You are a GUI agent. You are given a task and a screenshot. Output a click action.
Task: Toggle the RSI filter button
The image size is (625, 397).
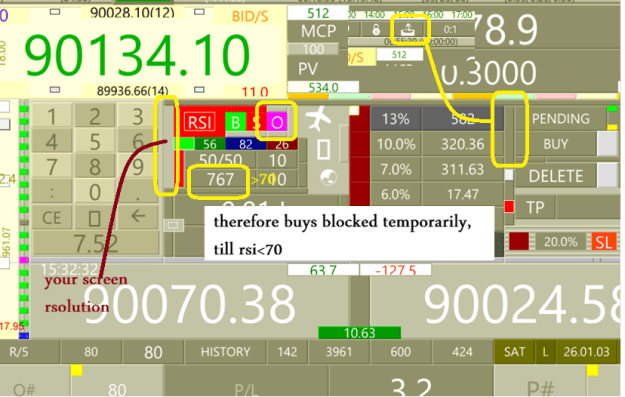pyautogui.click(x=199, y=122)
